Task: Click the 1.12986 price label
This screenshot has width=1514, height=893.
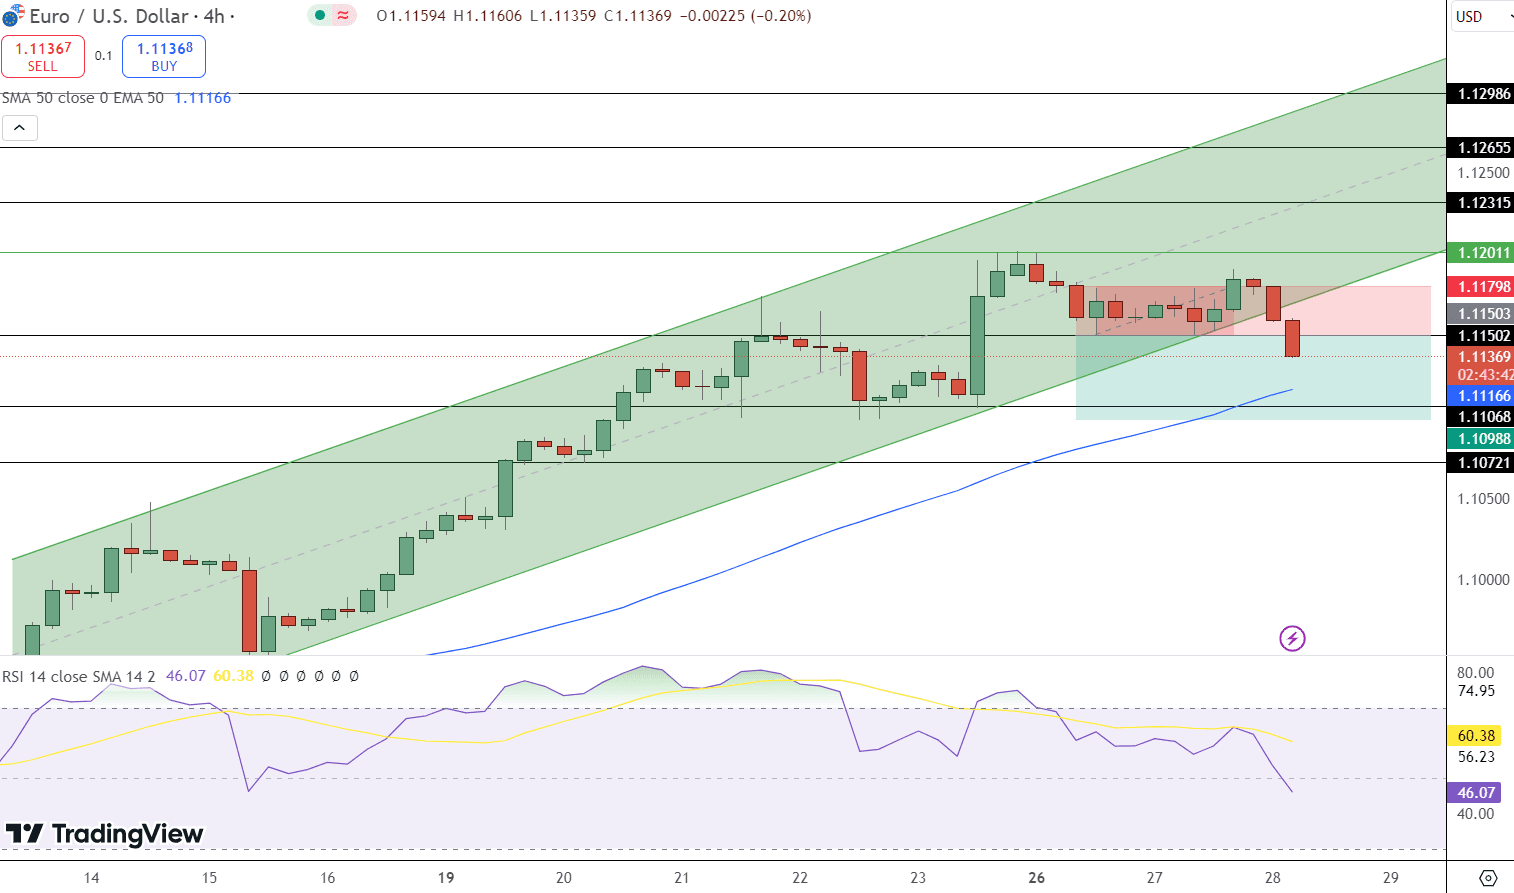Action: click(1482, 94)
